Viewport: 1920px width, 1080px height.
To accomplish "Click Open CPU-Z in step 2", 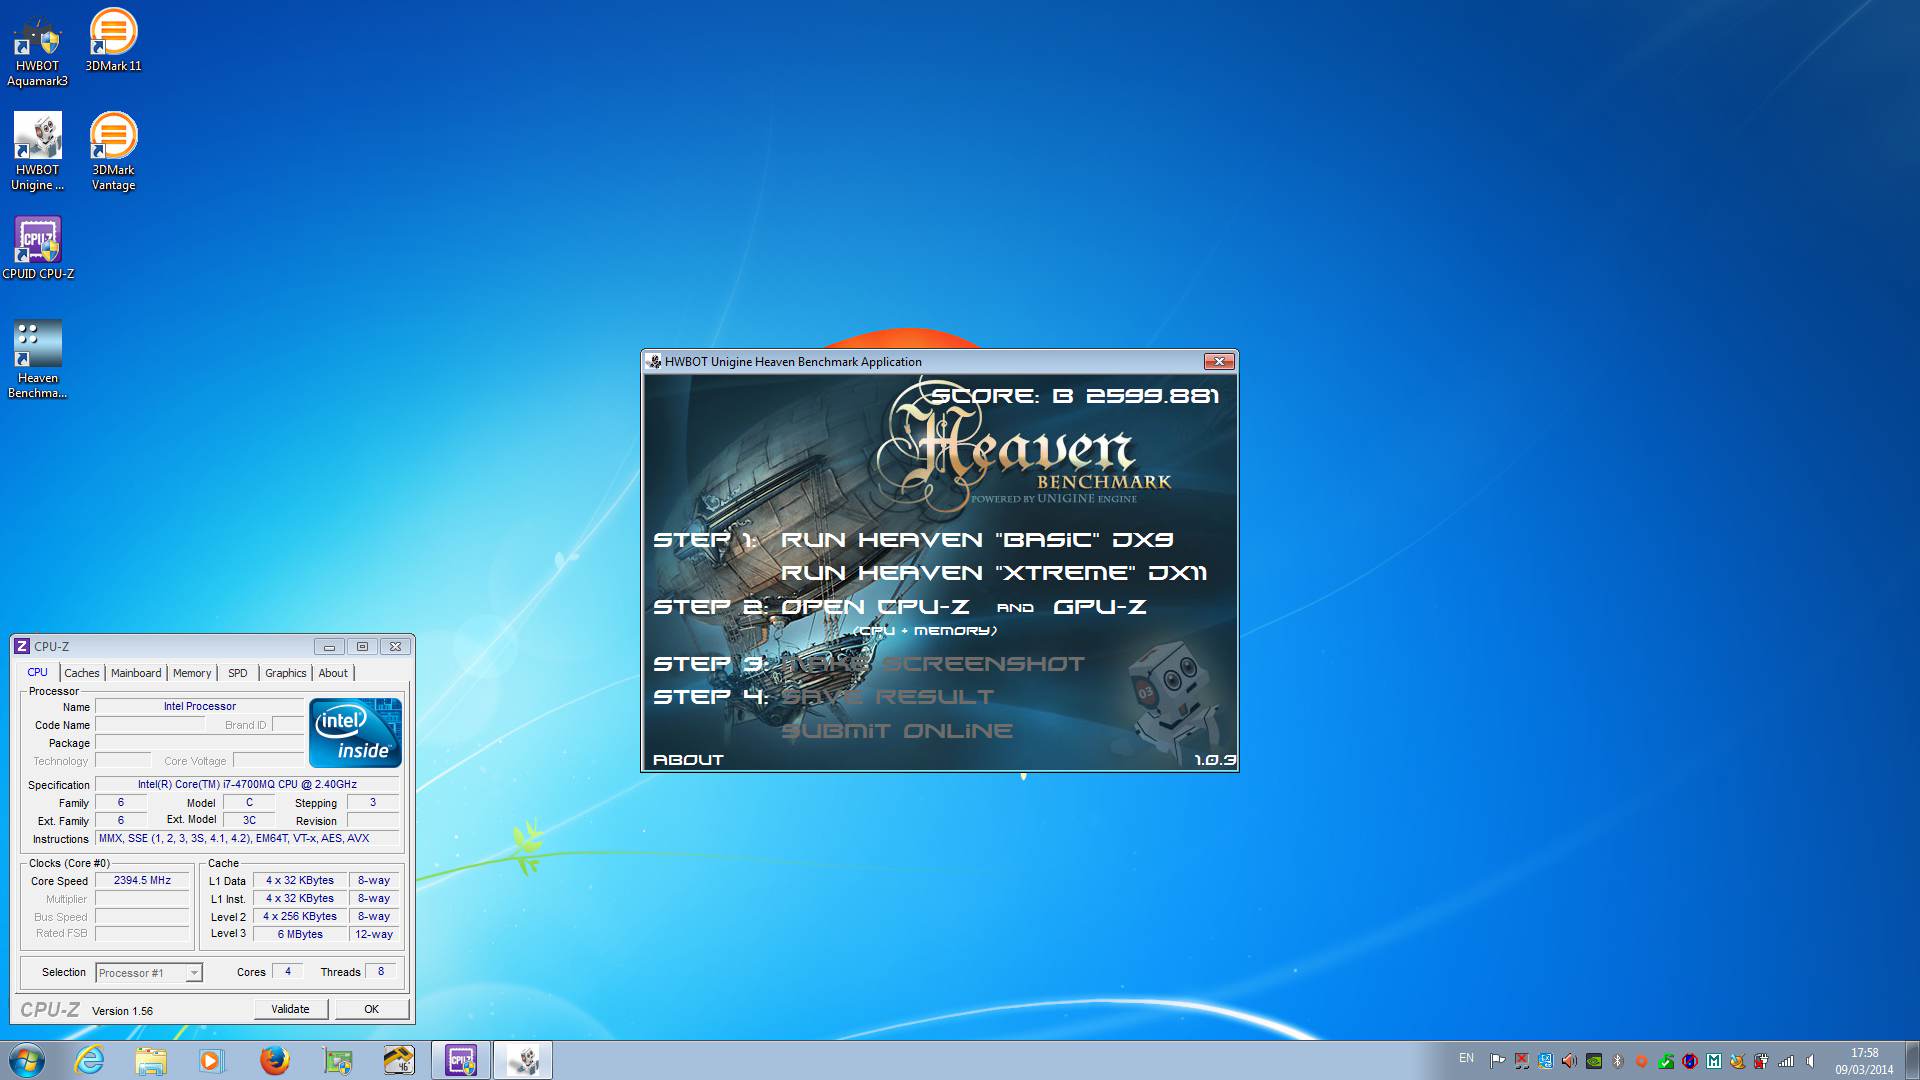I will click(875, 607).
